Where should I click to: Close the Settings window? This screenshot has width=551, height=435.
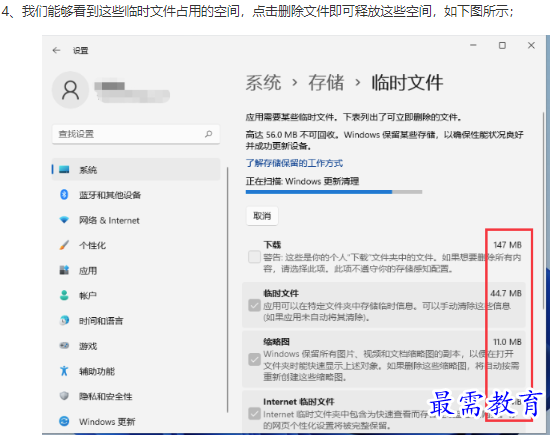(x=531, y=45)
